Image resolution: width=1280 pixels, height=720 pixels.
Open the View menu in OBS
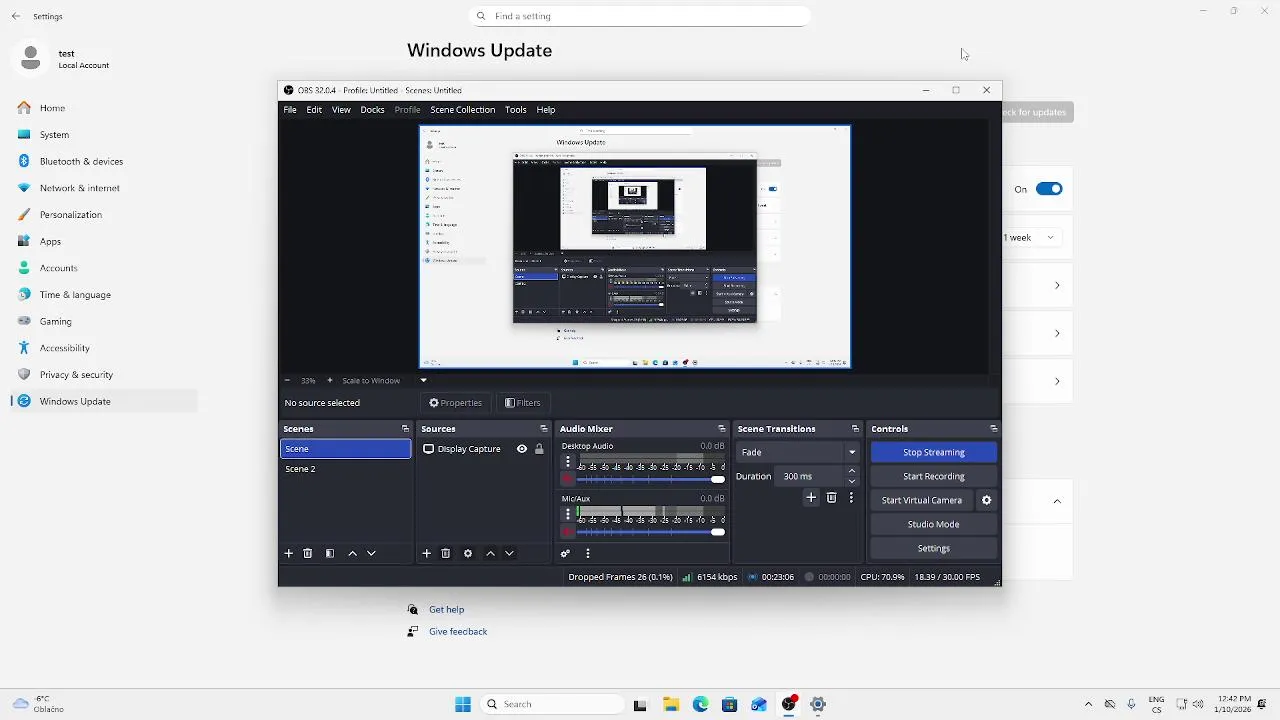(x=341, y=110)
